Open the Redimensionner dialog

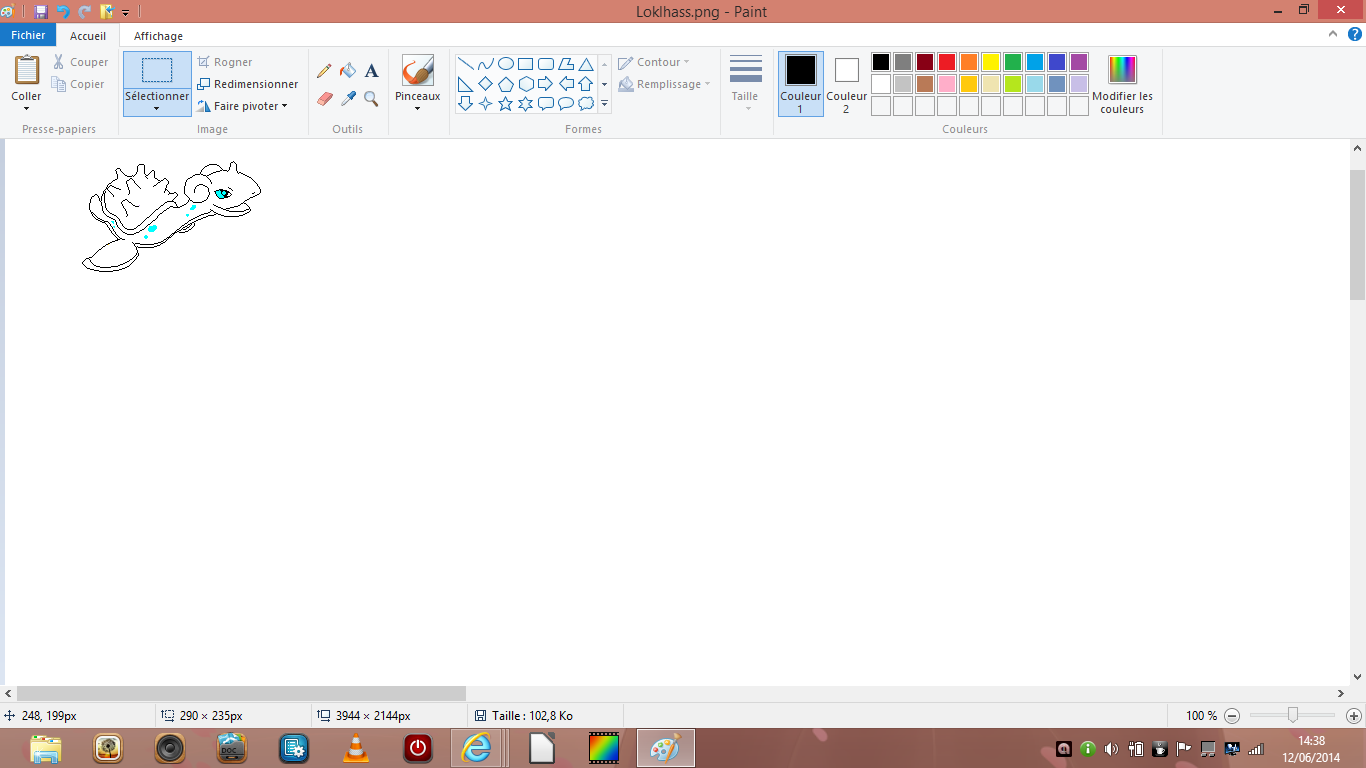click(248, 84)
